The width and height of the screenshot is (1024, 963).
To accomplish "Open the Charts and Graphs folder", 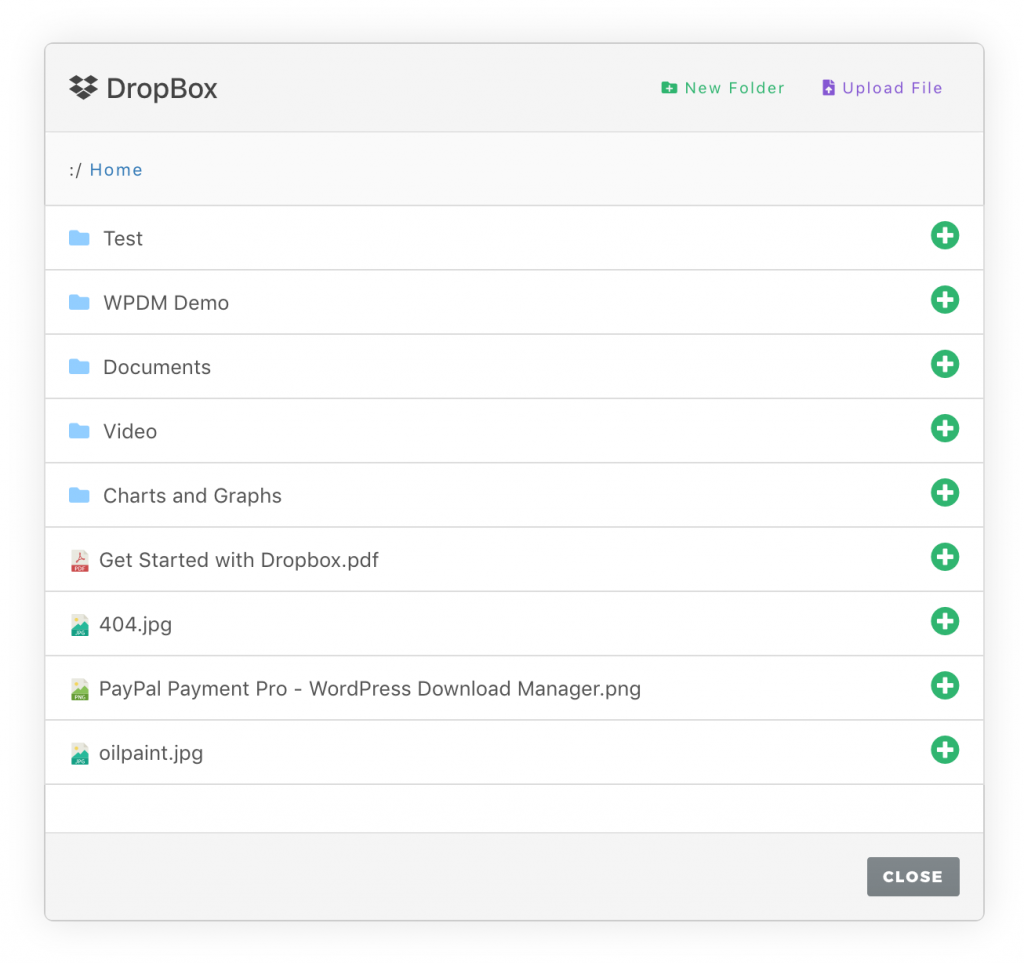I will click(x=192, y=495).
